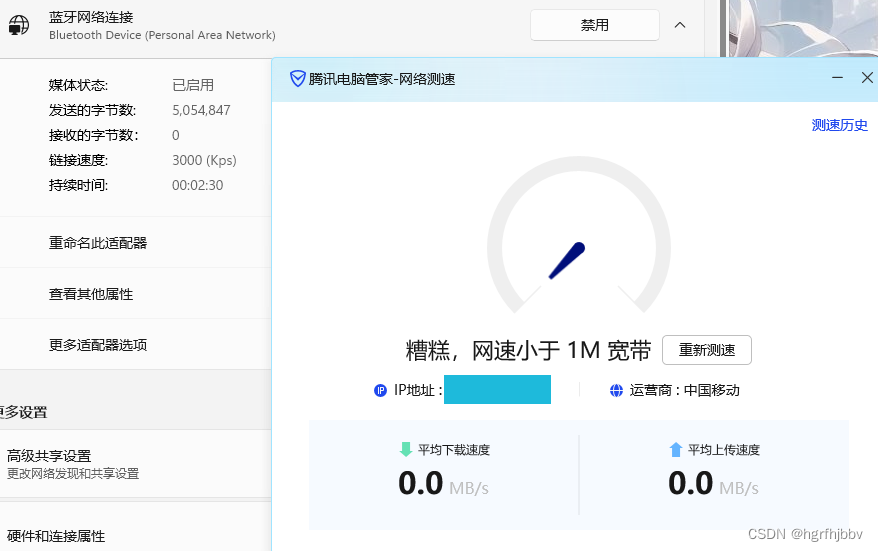Click the 媒体状态 value 已启用
Screen dimensions: 878x551
tap(193, 85)
